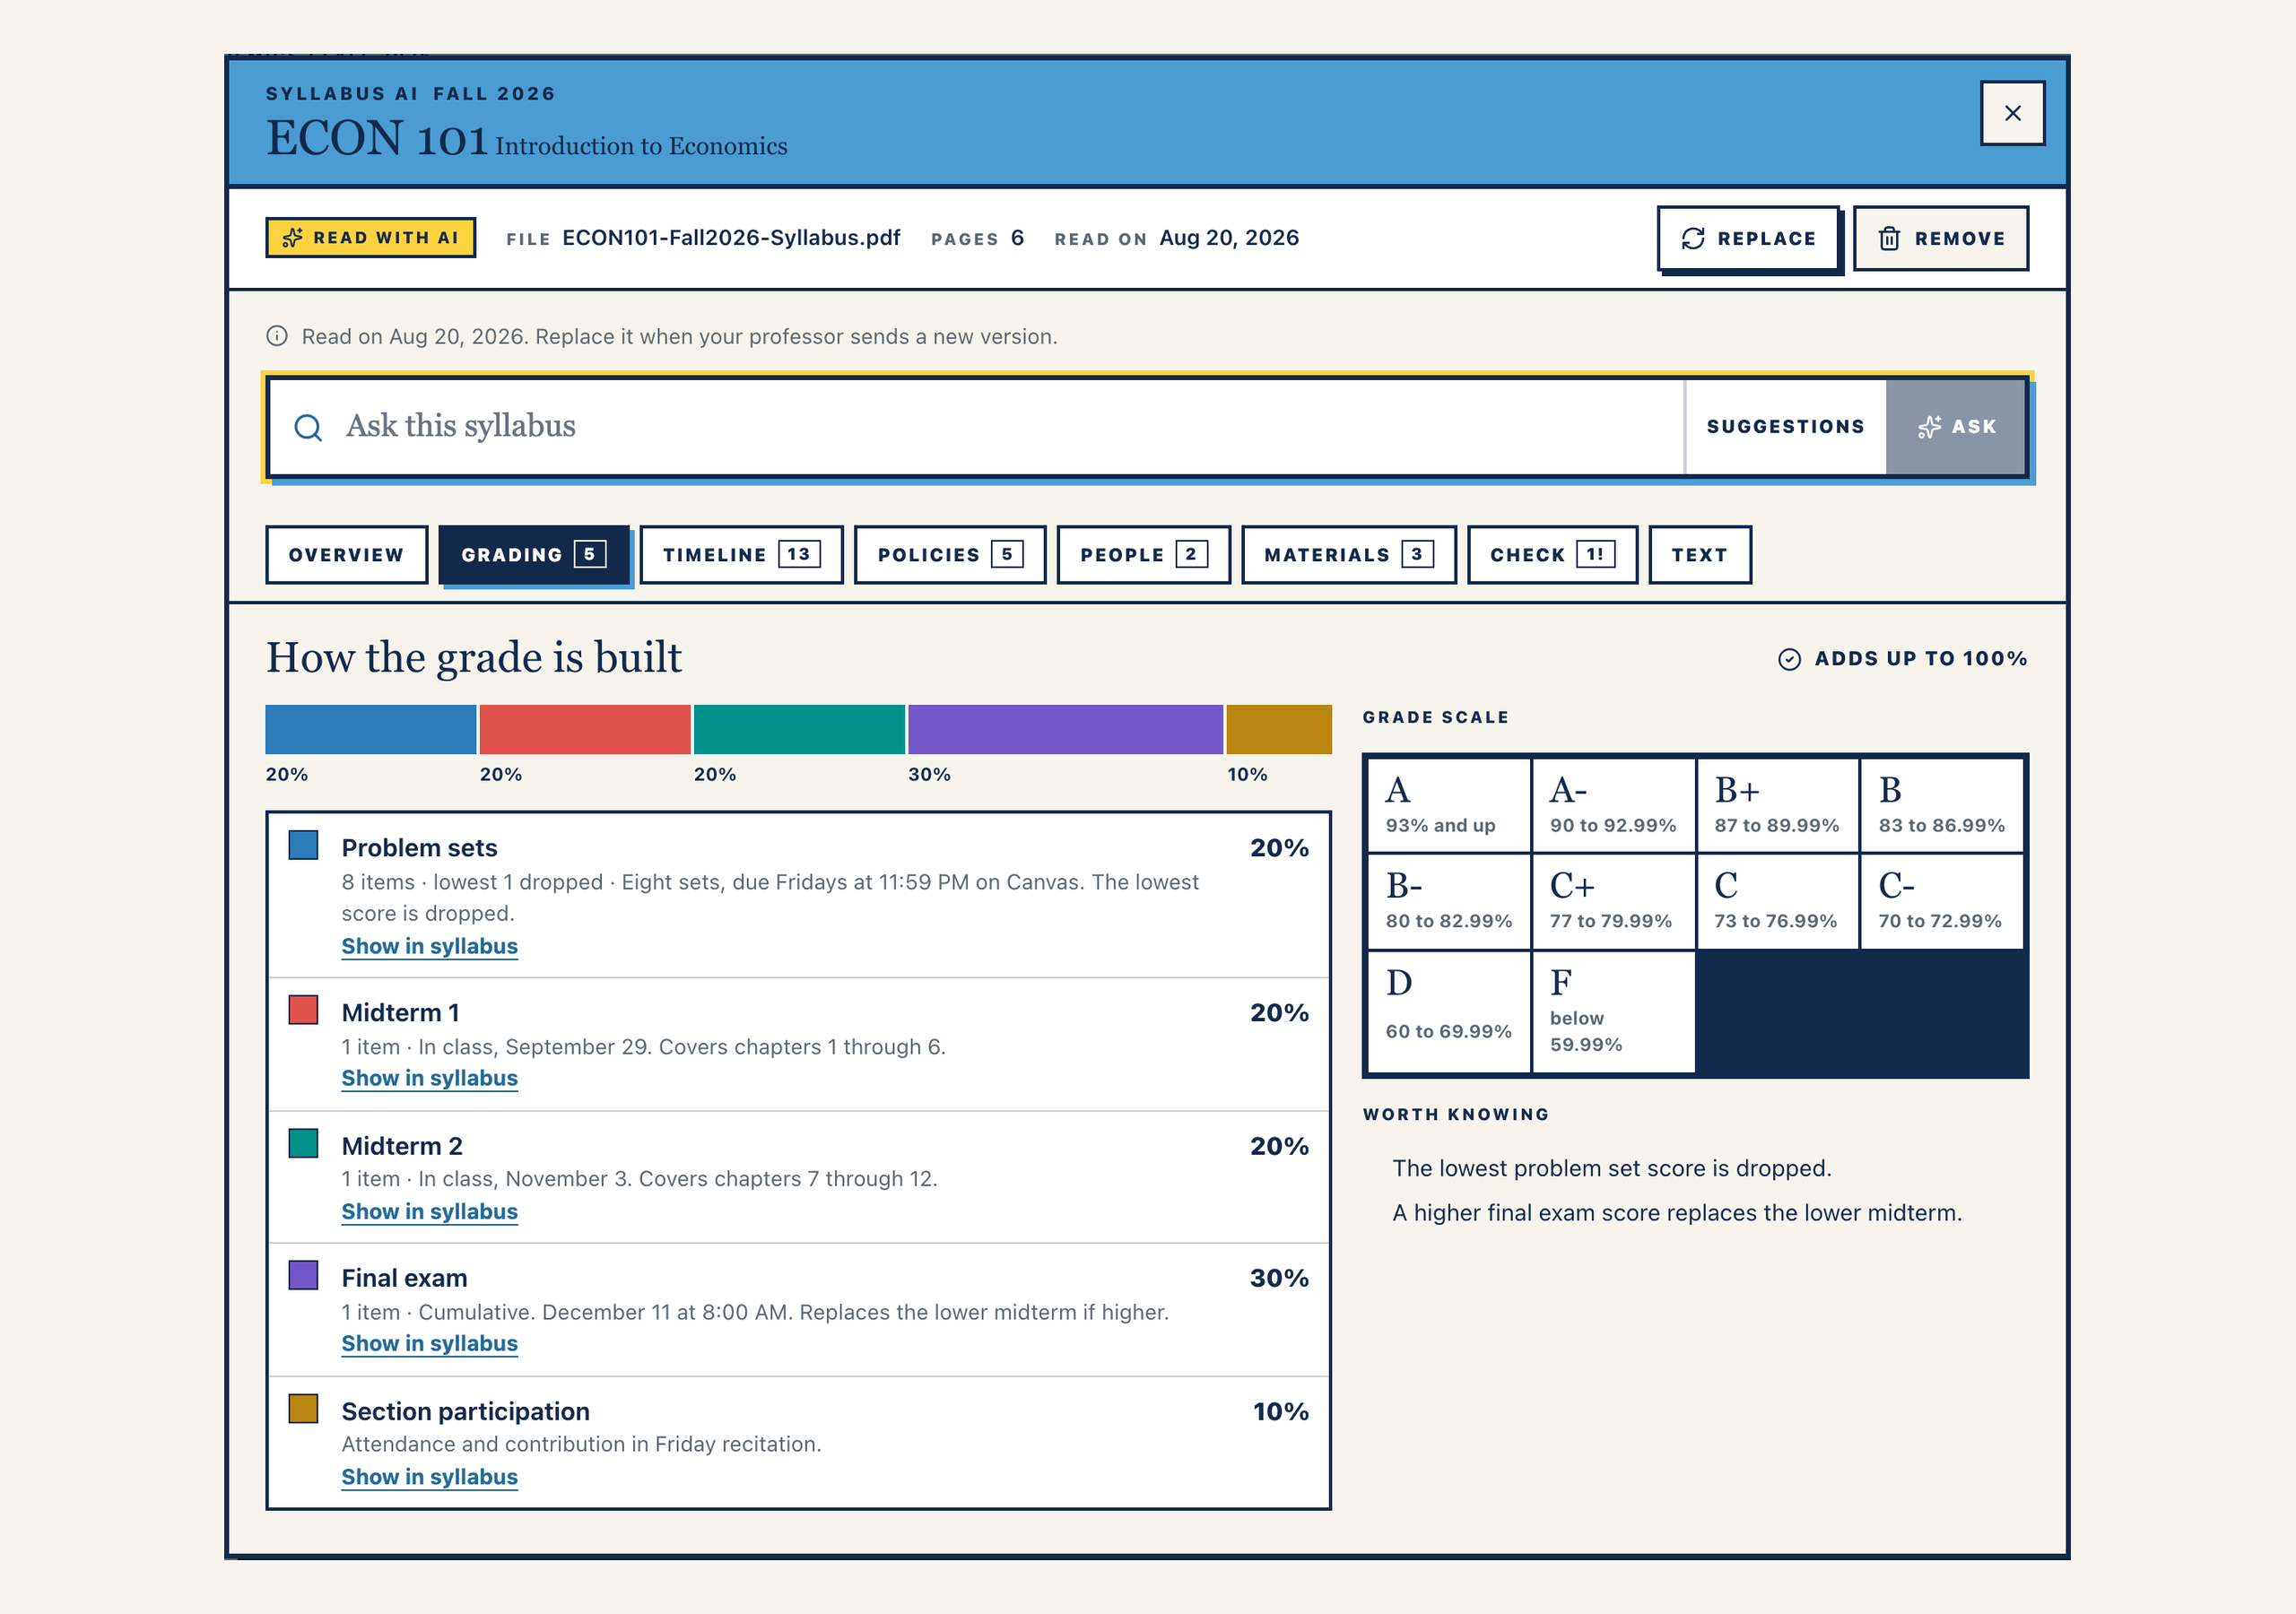2296x1614 pixels.
Task: Open Show in syllabus for Final exam
Action: click(x=430, y=1343)
